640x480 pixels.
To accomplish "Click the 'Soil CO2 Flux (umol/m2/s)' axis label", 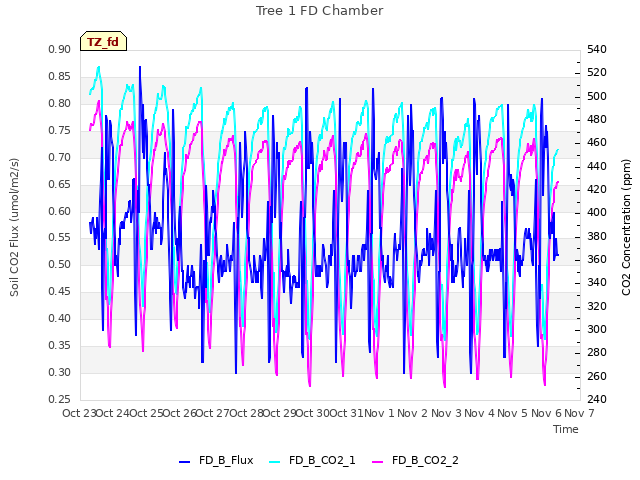I will (14, 227).
